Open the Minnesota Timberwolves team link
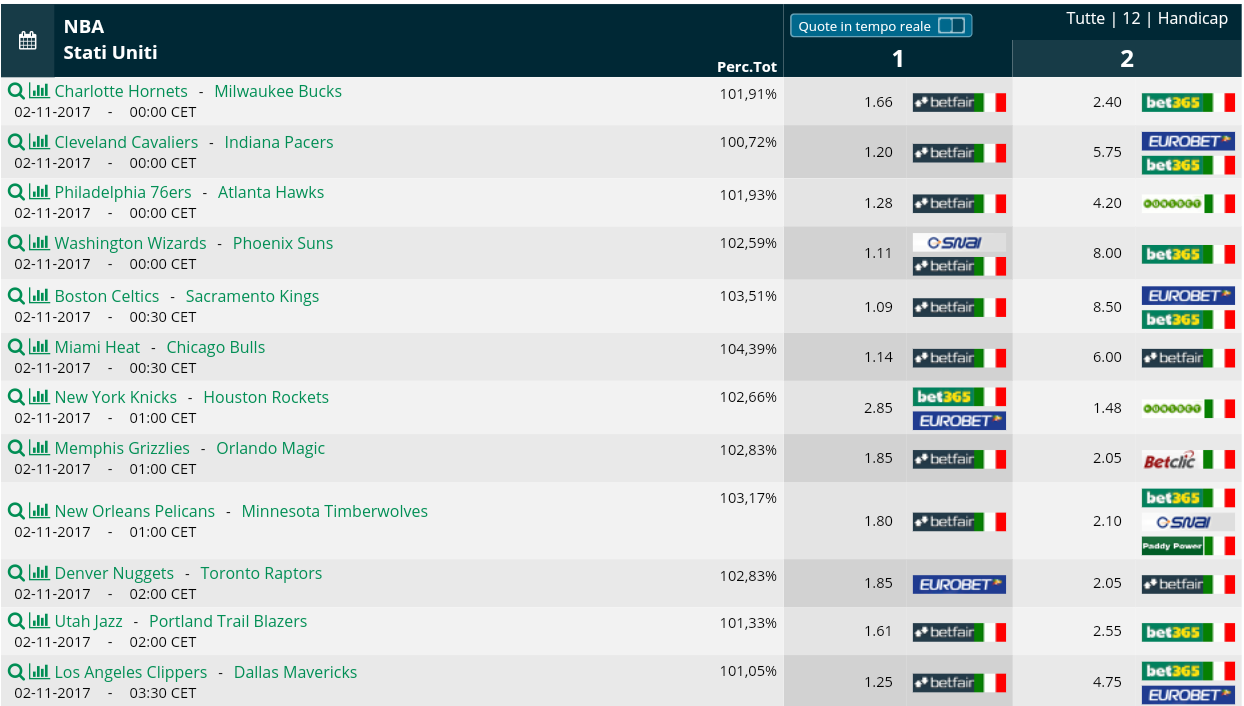 [335, 511]
